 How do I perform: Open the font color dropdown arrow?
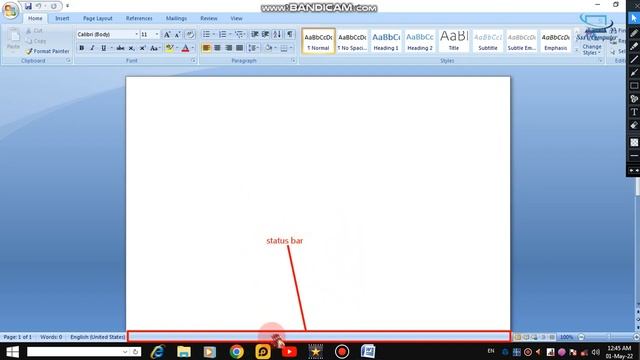tap(193, 48)
